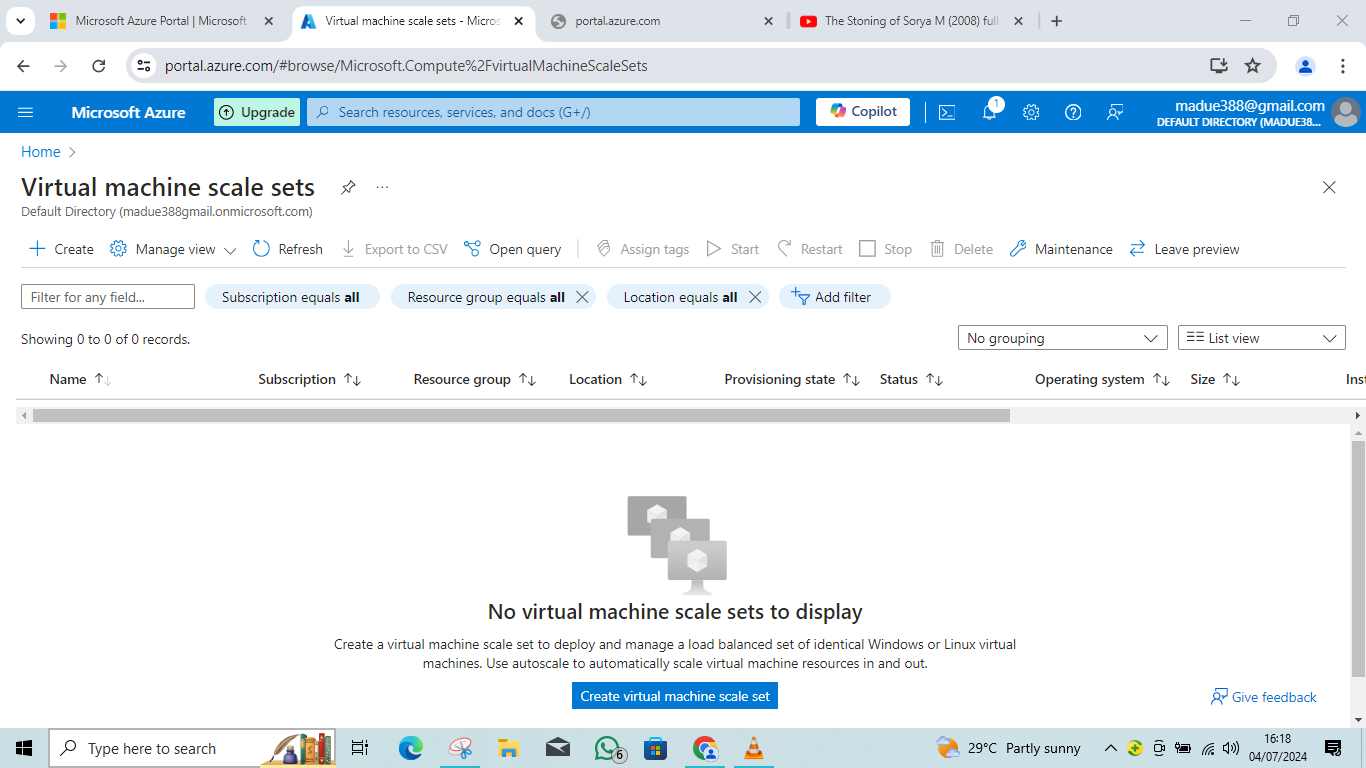Open Copilot in the Azure header

[863, 112]
